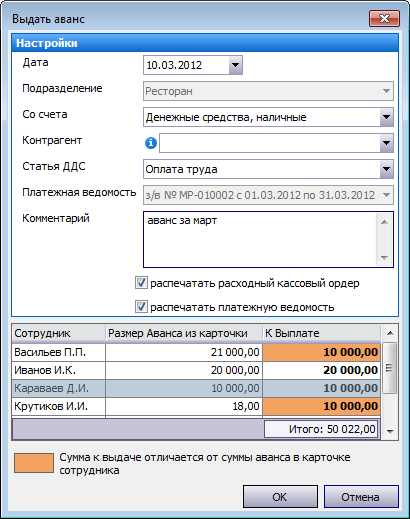This screenshot has height=519, width=410.
Task: Click the employee table scrollbar thumb
Action: pos(389,368)
